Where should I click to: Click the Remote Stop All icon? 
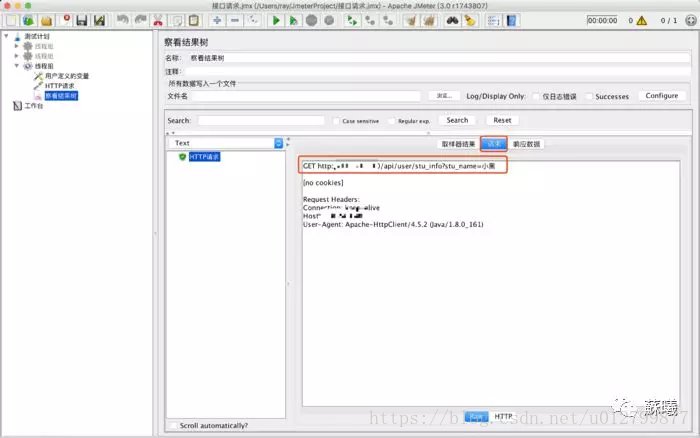[x=370, y=21]
